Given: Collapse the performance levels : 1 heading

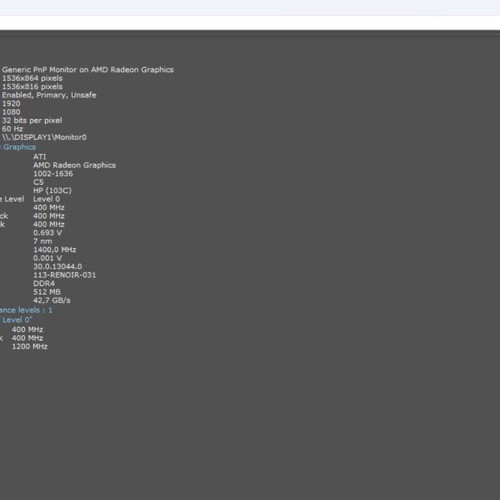Looking at the screenshot, I should pos(26,310).
